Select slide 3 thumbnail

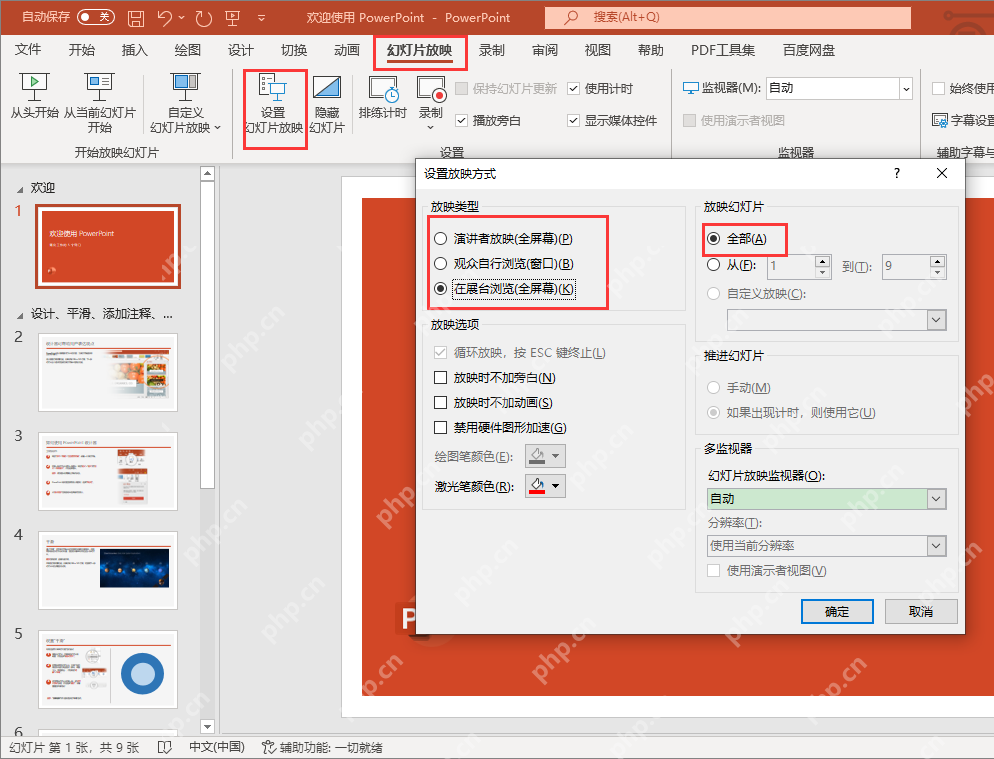108,471
